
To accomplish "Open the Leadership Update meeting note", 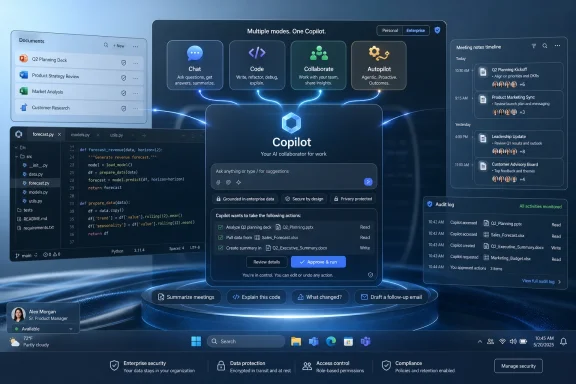I will pos(519,144).
